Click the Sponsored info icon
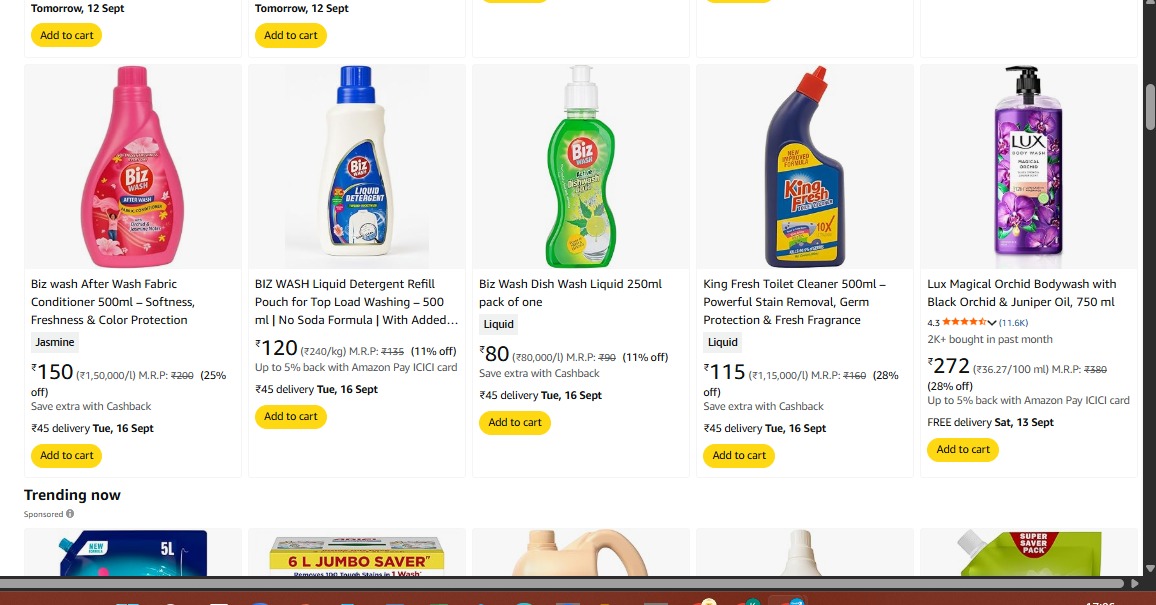Image resolution: width=1156 pixels, height=605 pixels. tap(70, 514)
